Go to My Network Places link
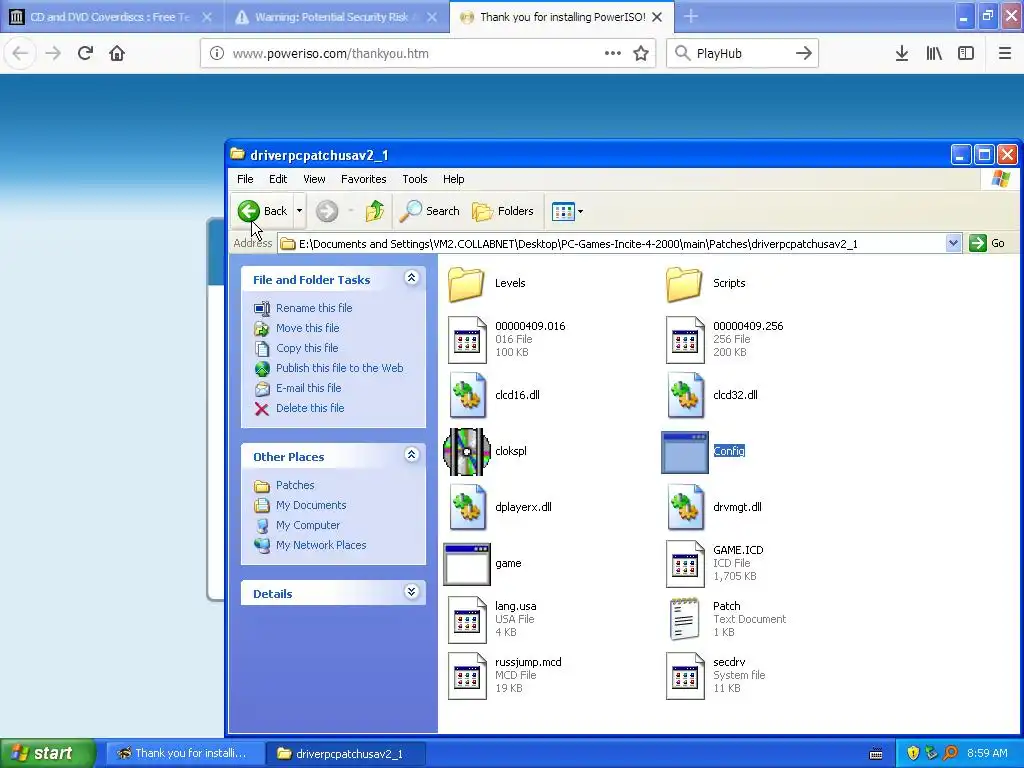 321,545
